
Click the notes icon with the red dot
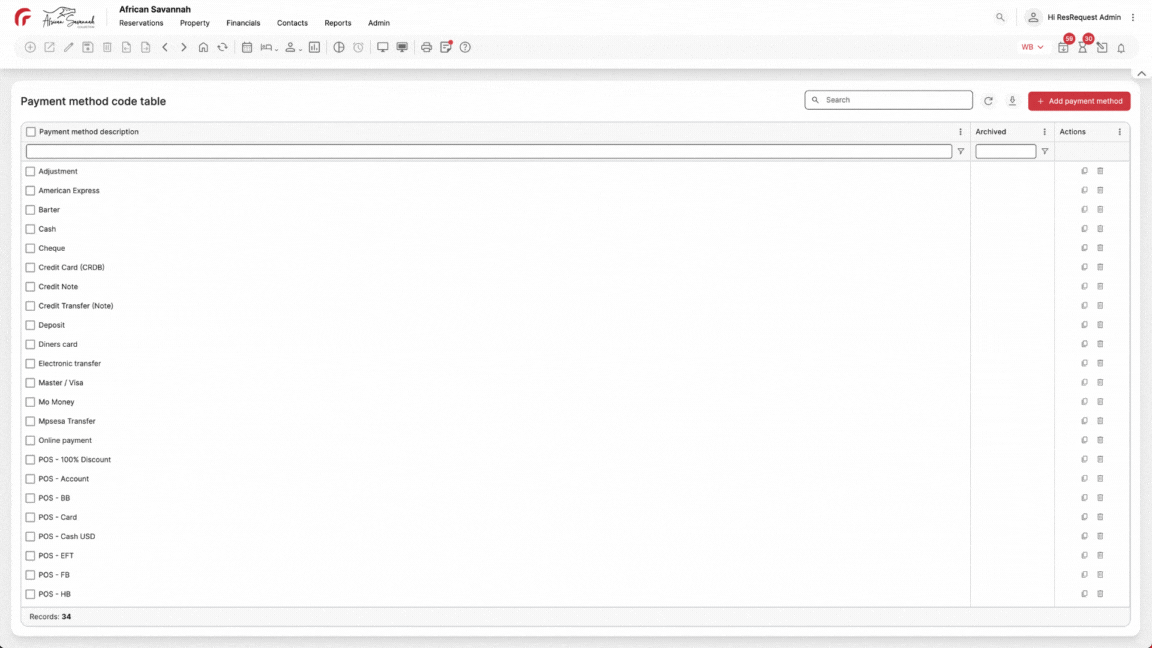click(x=446, y=47)
